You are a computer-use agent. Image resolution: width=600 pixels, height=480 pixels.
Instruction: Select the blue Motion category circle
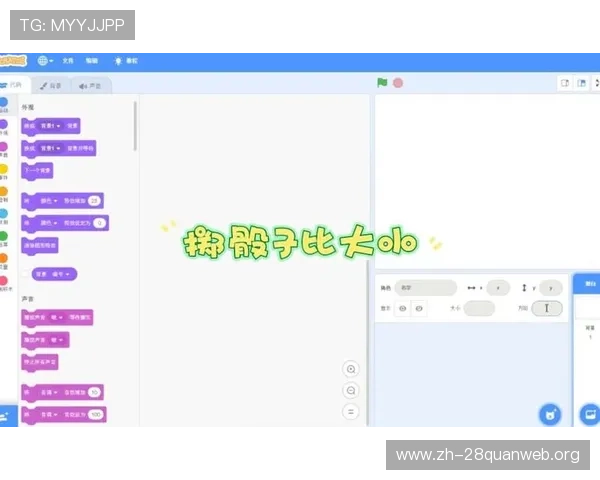[3, 102]
